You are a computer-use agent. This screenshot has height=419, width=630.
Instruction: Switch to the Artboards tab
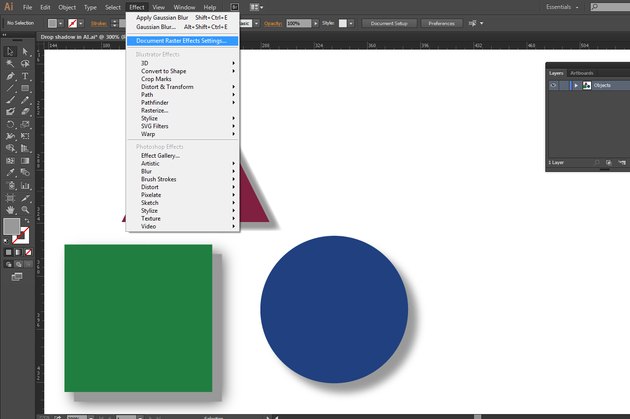[x=582, y=73]
